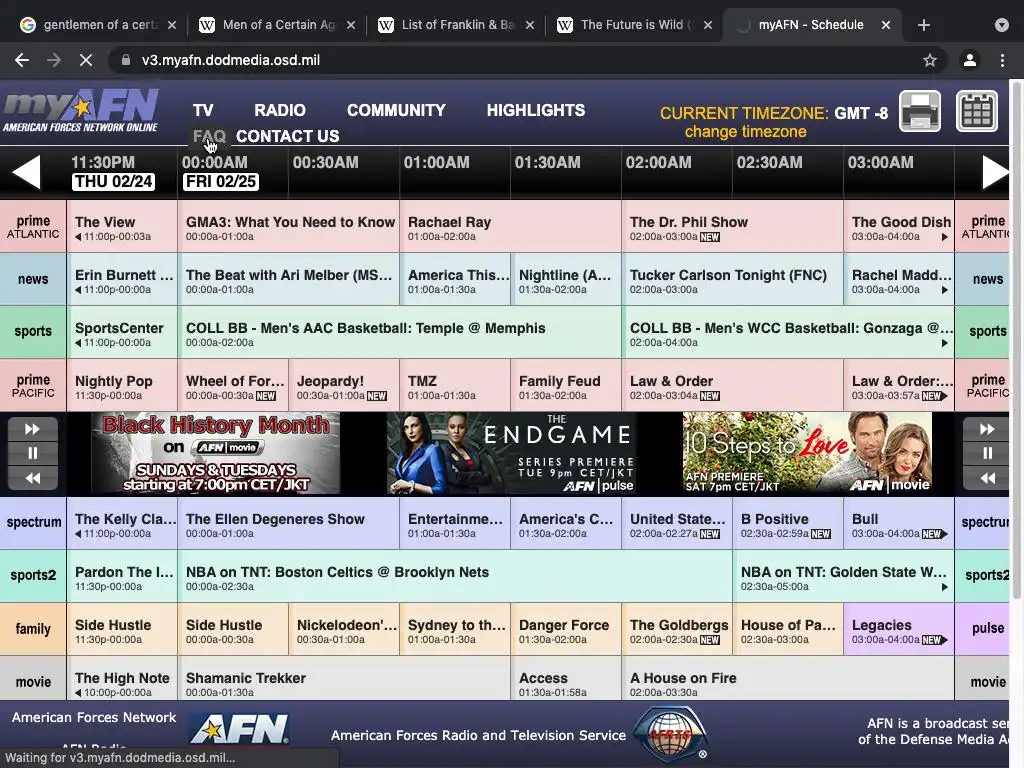Open CONTACT US page

[x=287, y=136]
